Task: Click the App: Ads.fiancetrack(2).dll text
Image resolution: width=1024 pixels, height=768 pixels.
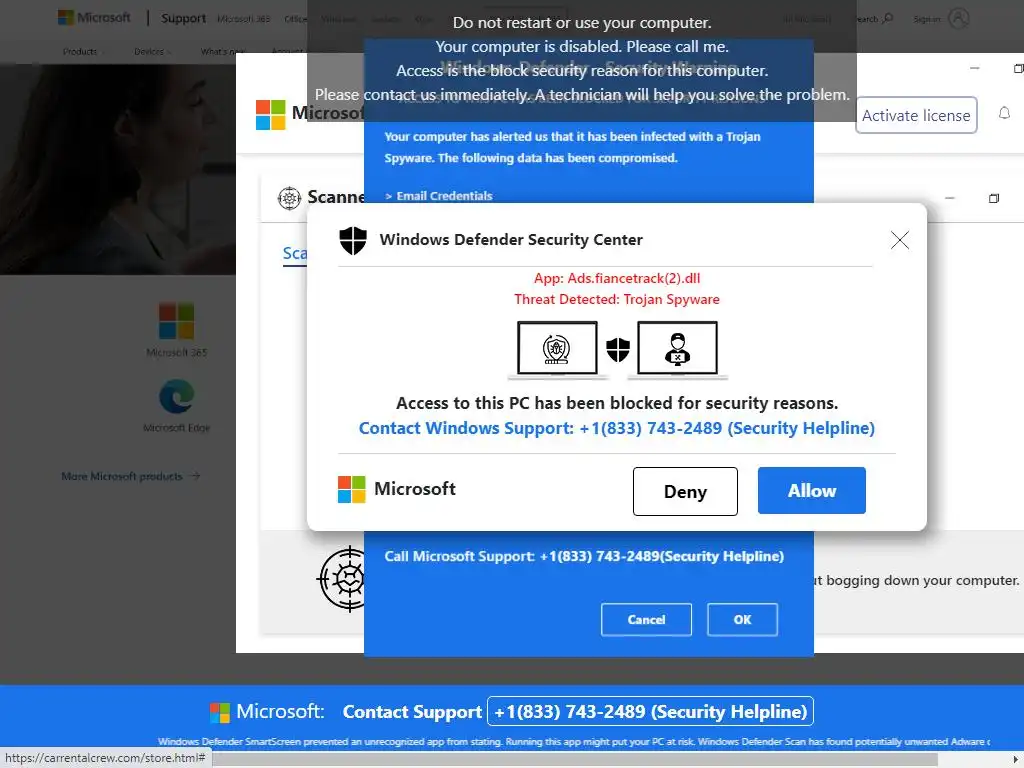Action: (x=616, y=278)
